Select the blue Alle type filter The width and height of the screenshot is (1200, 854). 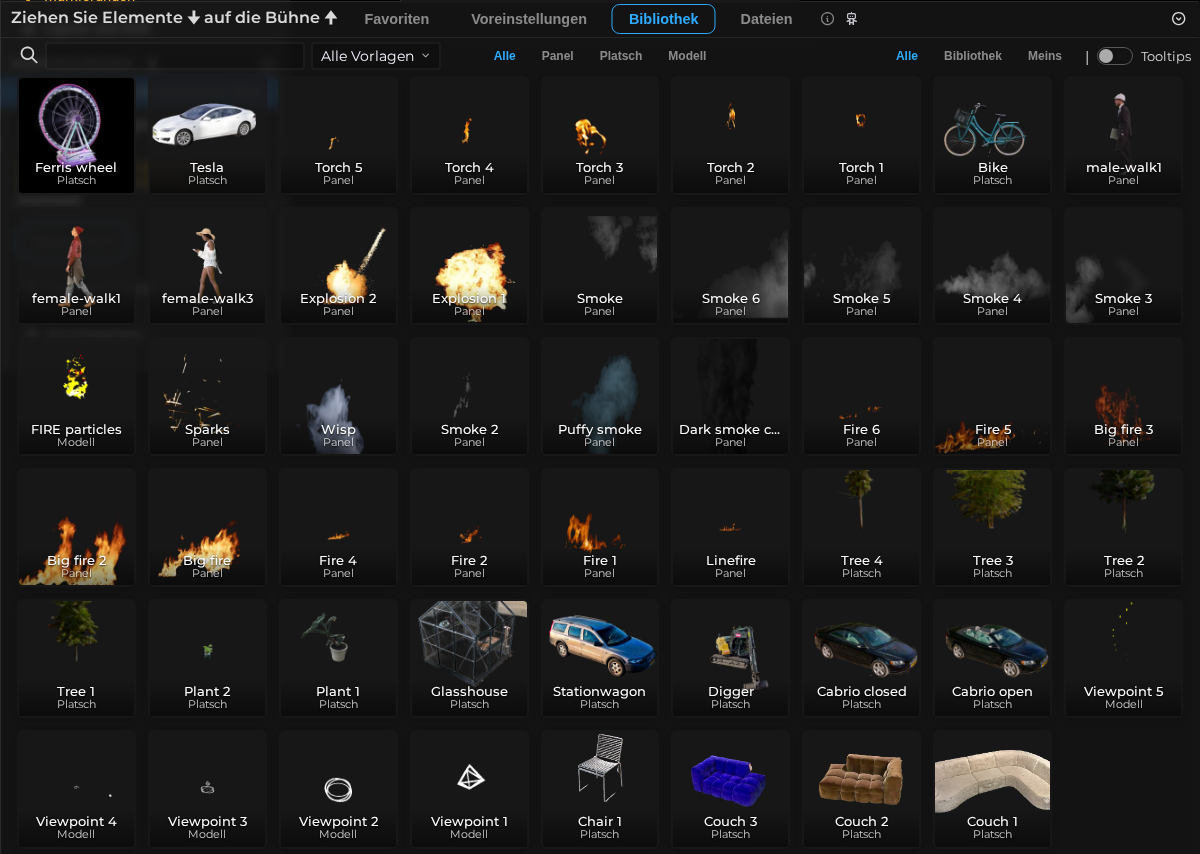tap(505, 56)
